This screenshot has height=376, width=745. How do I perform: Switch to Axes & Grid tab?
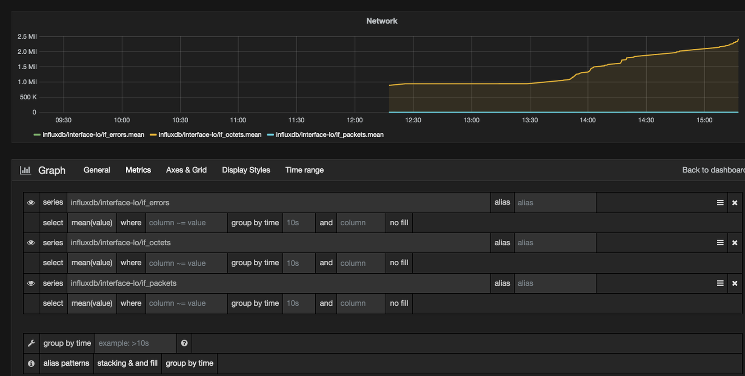click(186, 170)
